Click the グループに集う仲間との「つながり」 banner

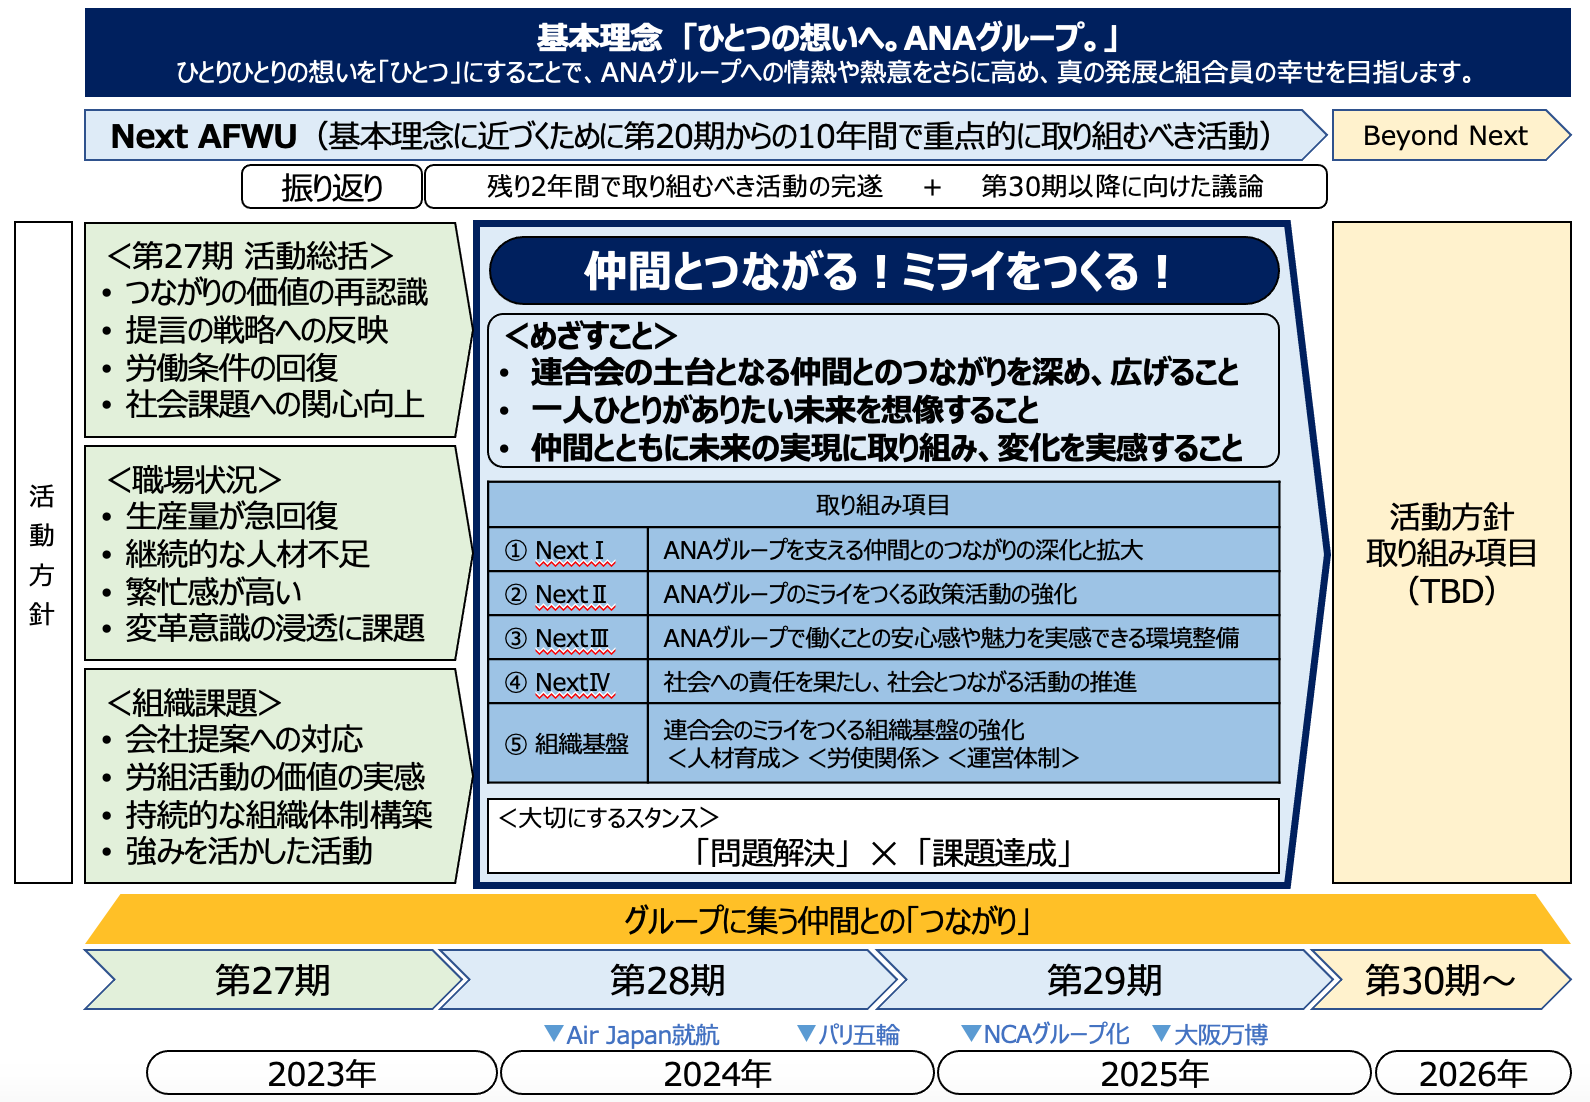point(827,919)
